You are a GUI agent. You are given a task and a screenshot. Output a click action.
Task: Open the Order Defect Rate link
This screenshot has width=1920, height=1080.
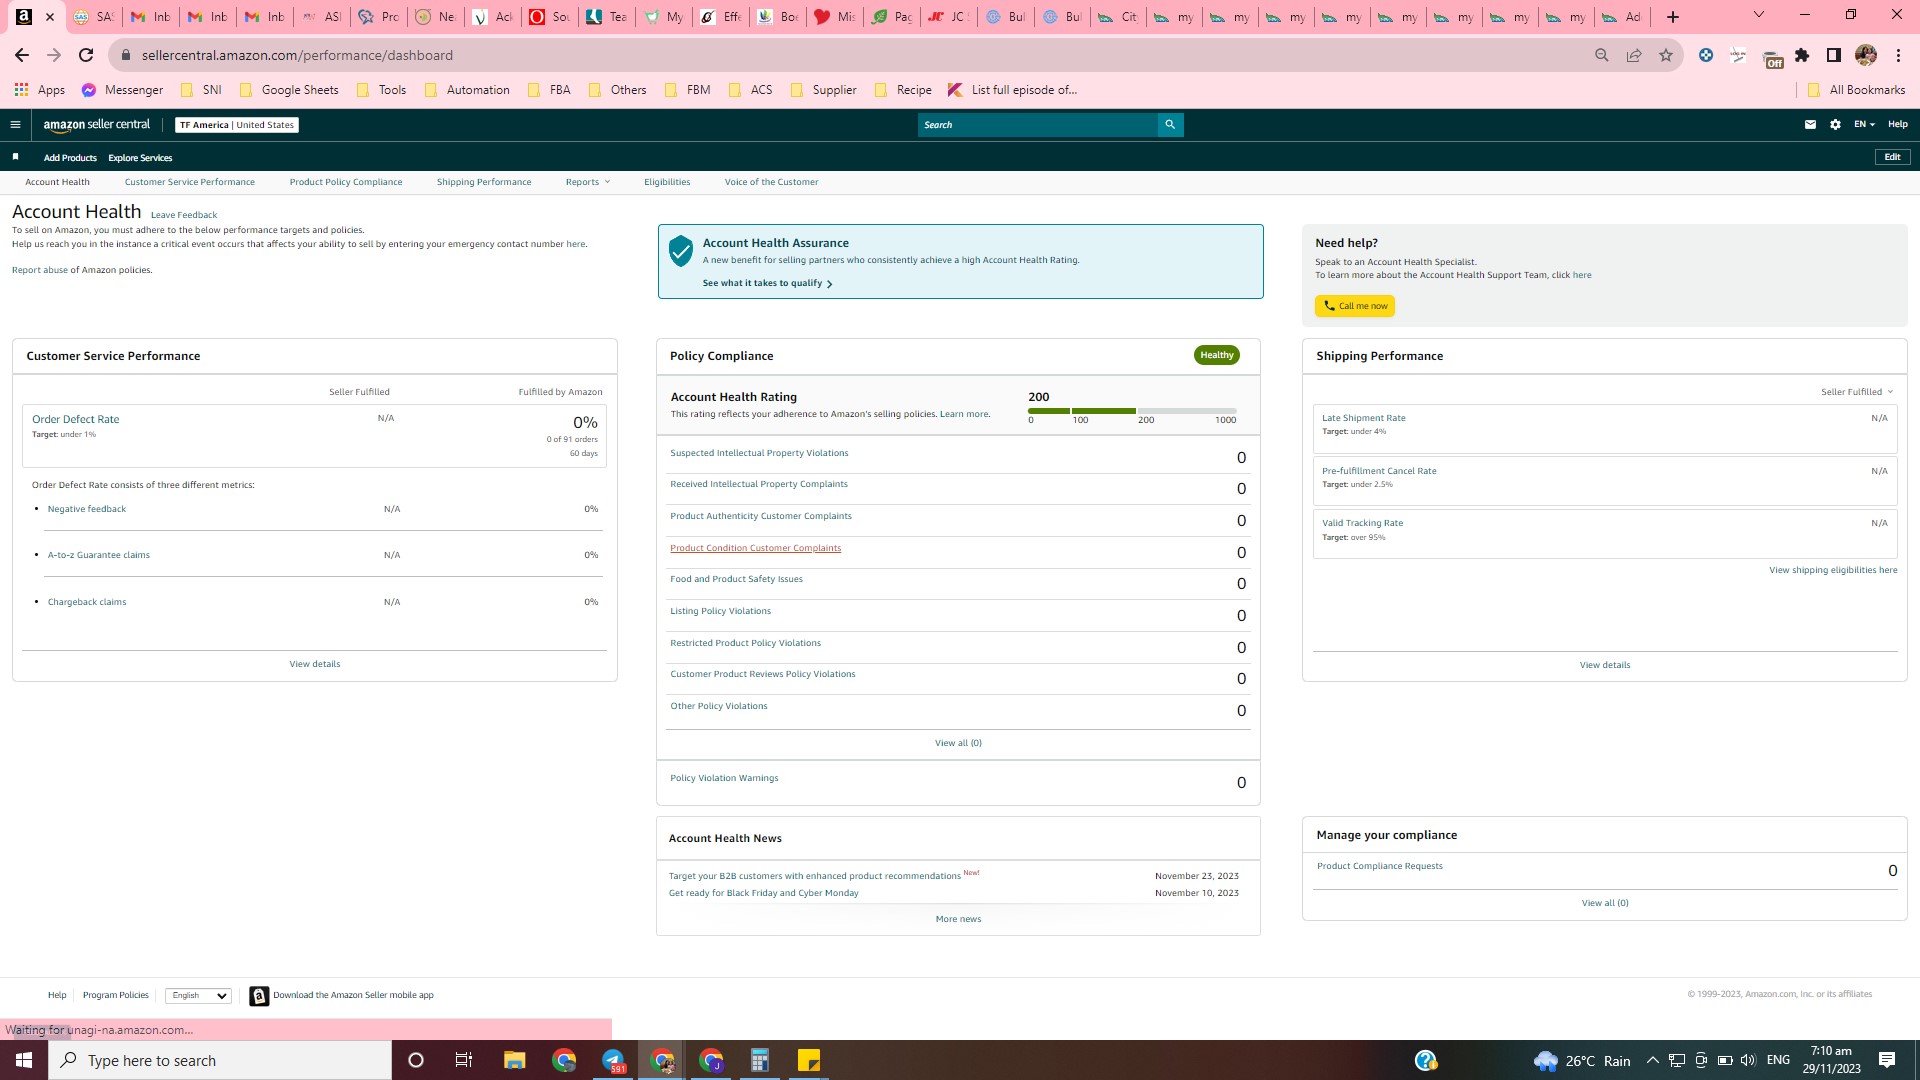76,420
